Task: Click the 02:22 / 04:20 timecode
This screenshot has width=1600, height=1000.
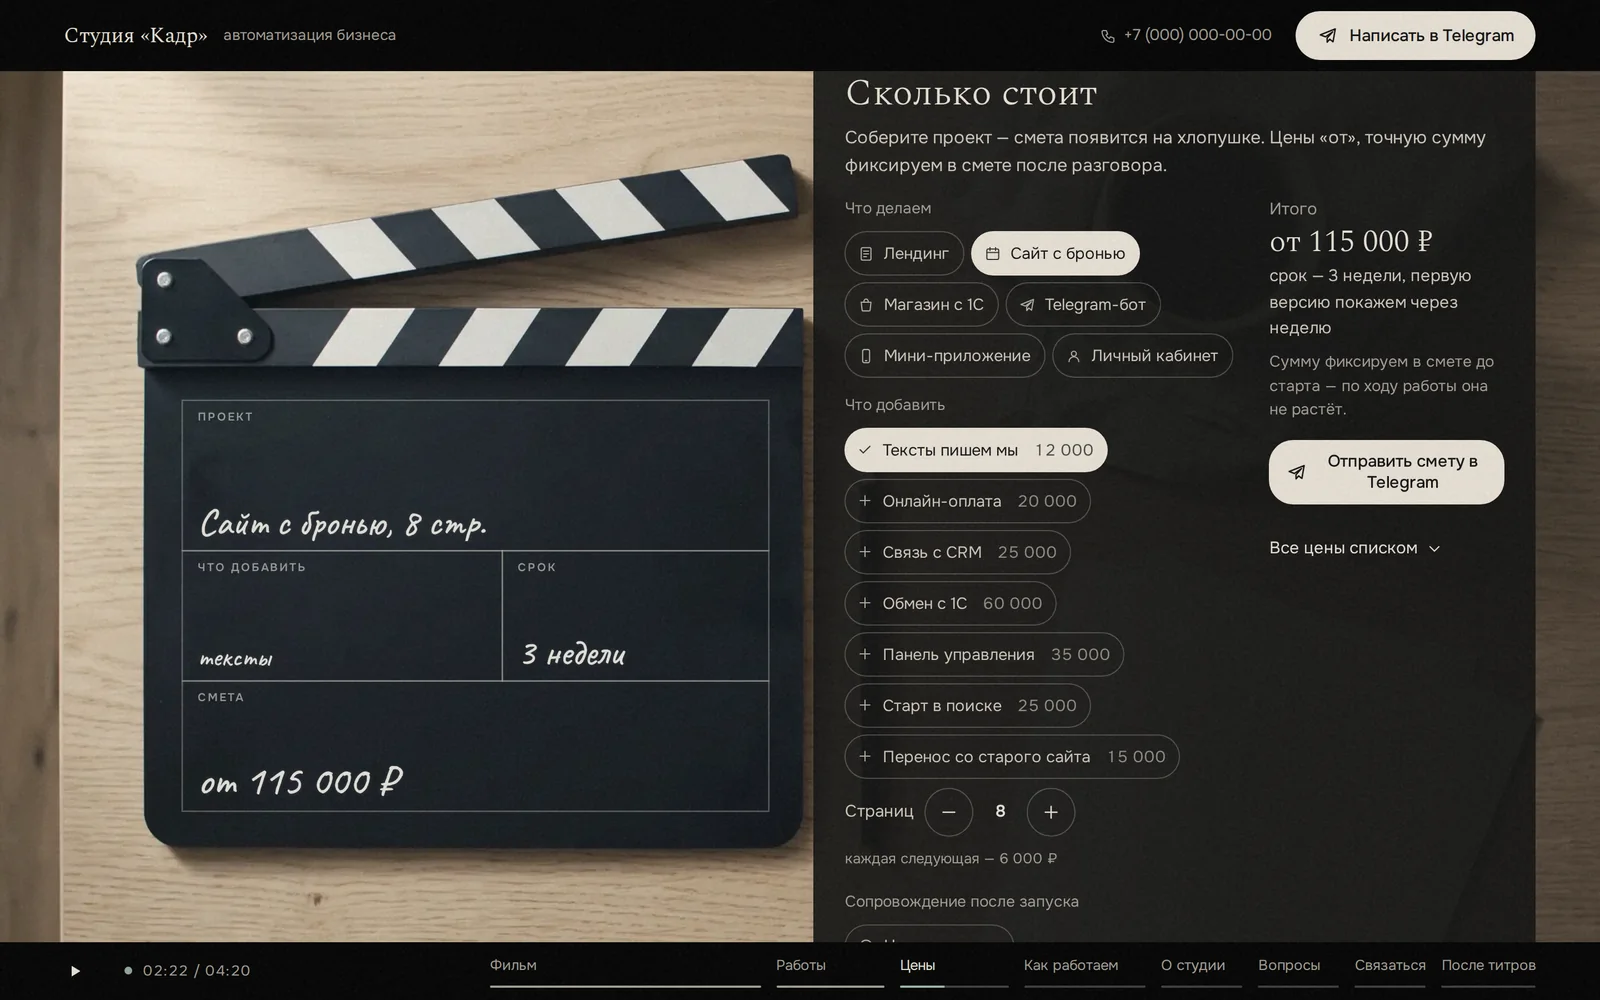Action: coord(196,971)
